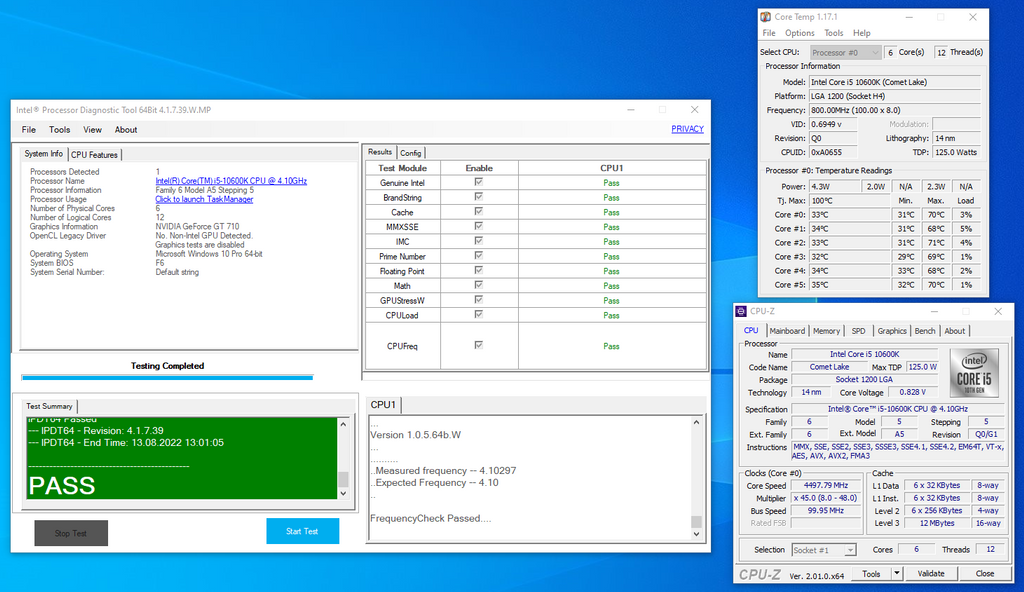Viewport: 1024px width, 592px height.
Task: Select the Results tab
Action: point(379,152)
